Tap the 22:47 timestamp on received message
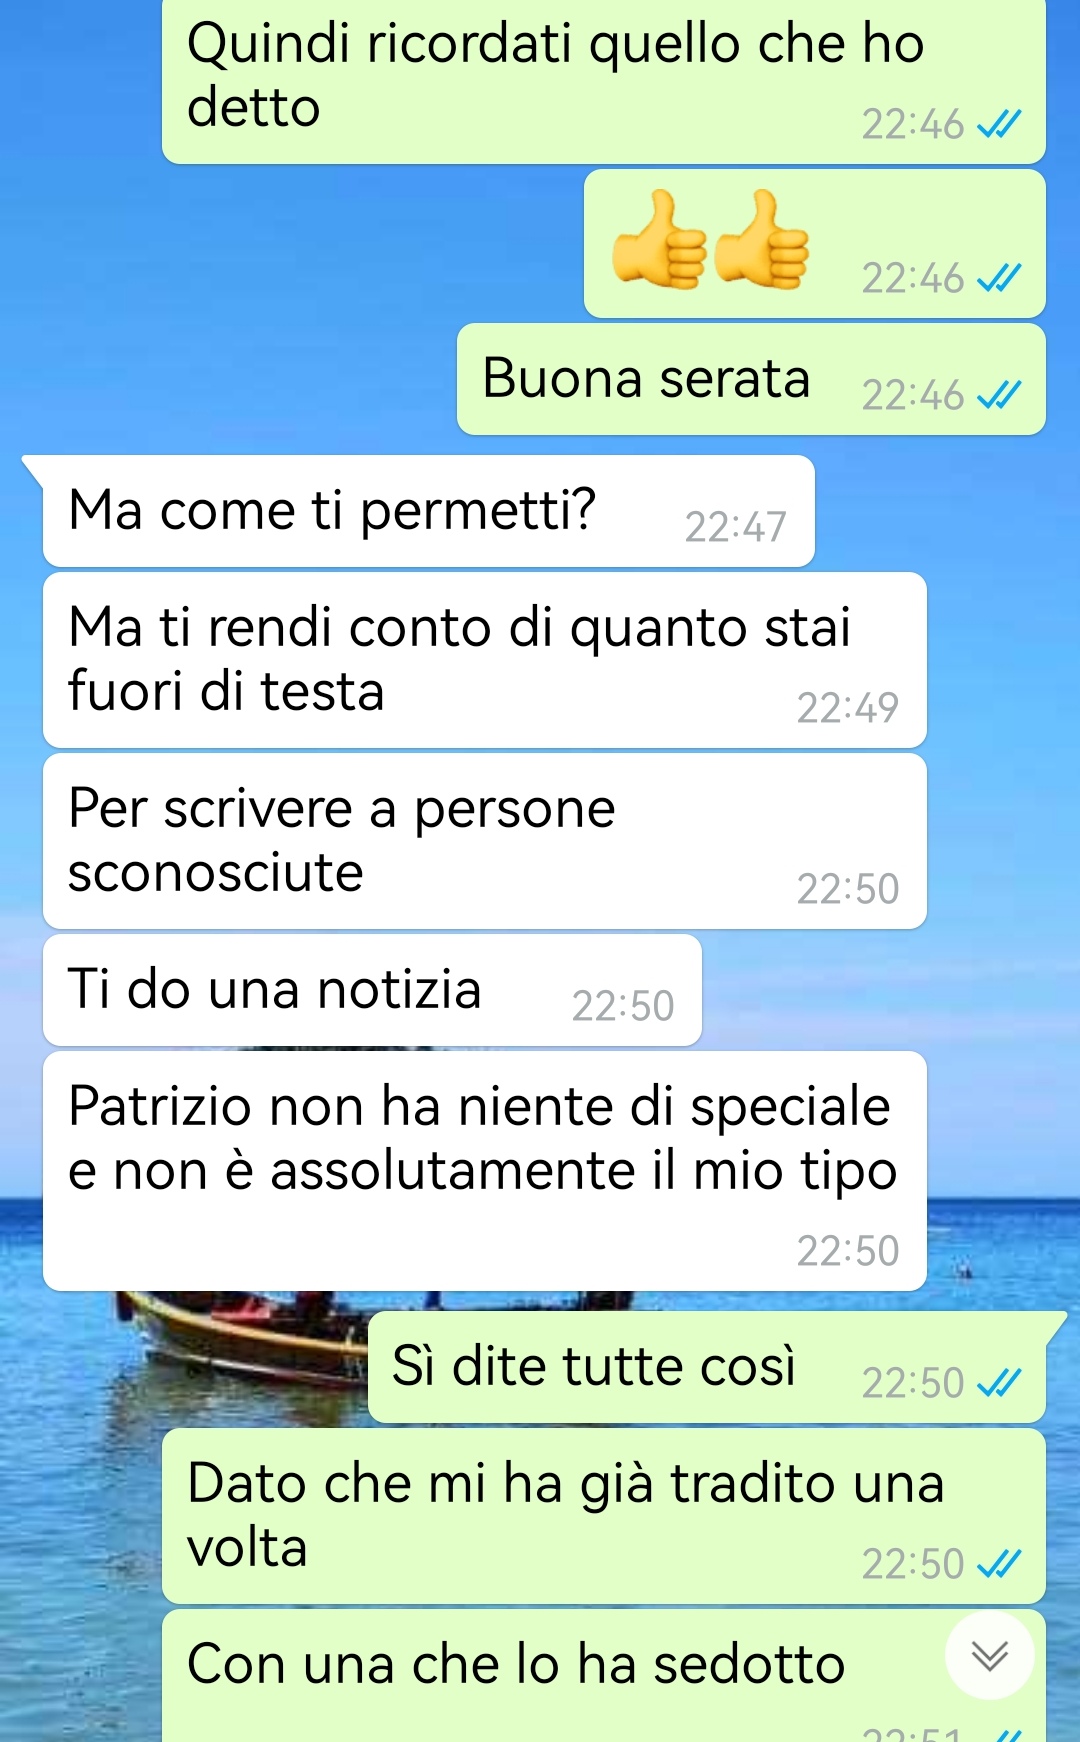1080x1742 pixels. click(x=736, y=527)
